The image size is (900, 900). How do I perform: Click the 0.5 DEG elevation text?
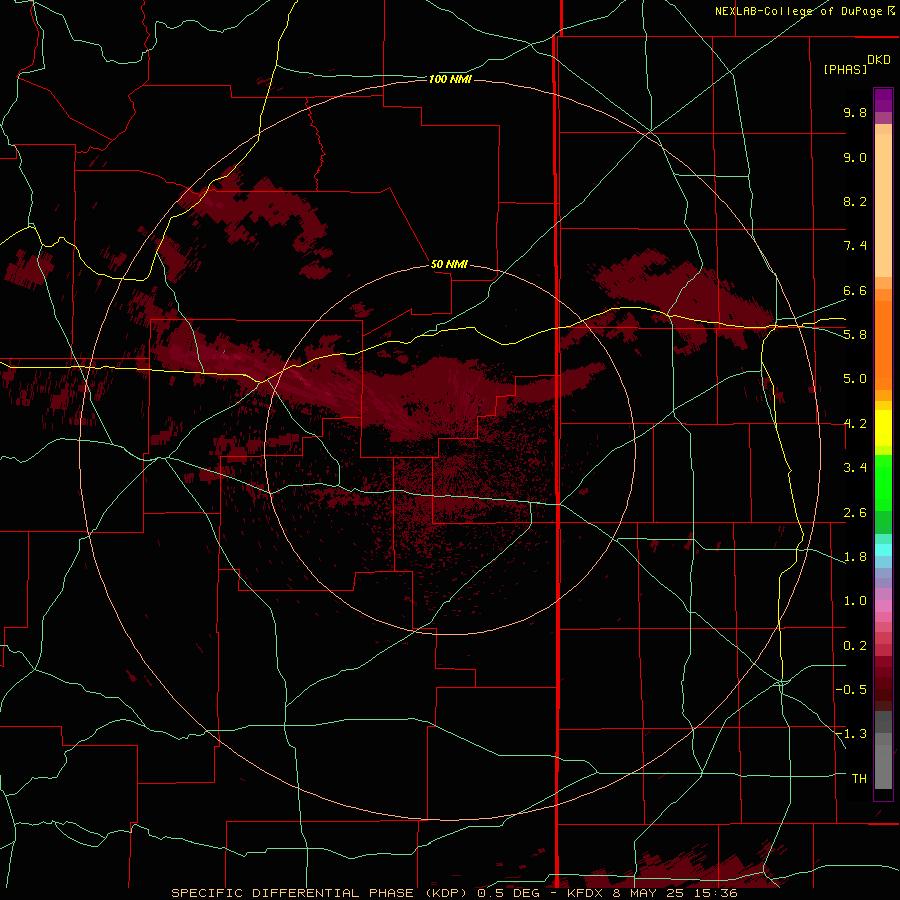pos(509,893)
